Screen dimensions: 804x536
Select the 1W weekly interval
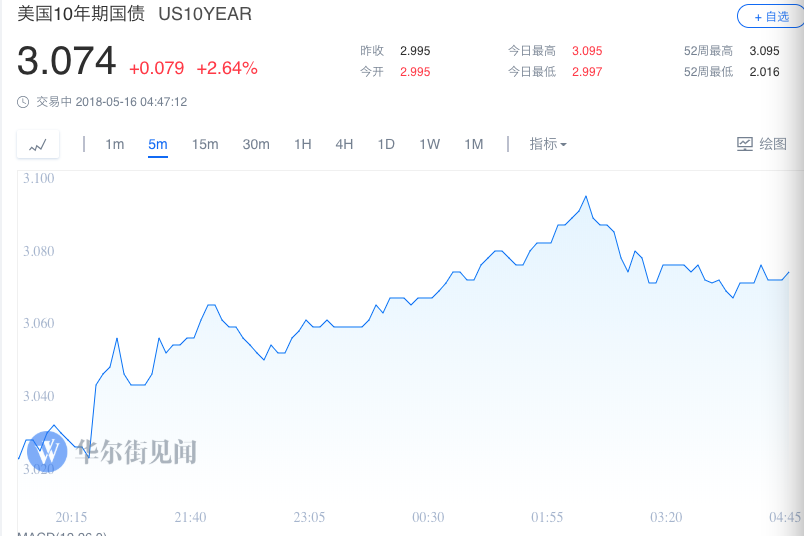pos(429,144)
